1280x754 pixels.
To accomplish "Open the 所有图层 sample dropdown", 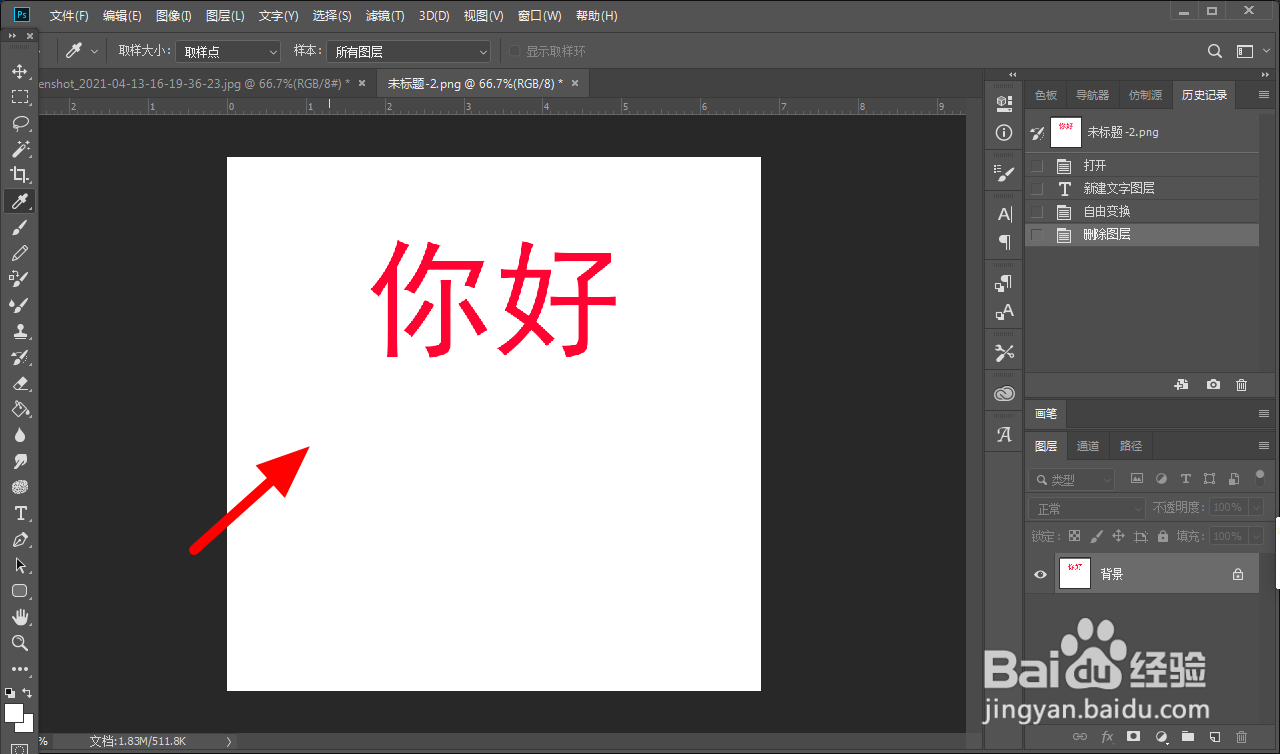I will click(x=408, y=51).
